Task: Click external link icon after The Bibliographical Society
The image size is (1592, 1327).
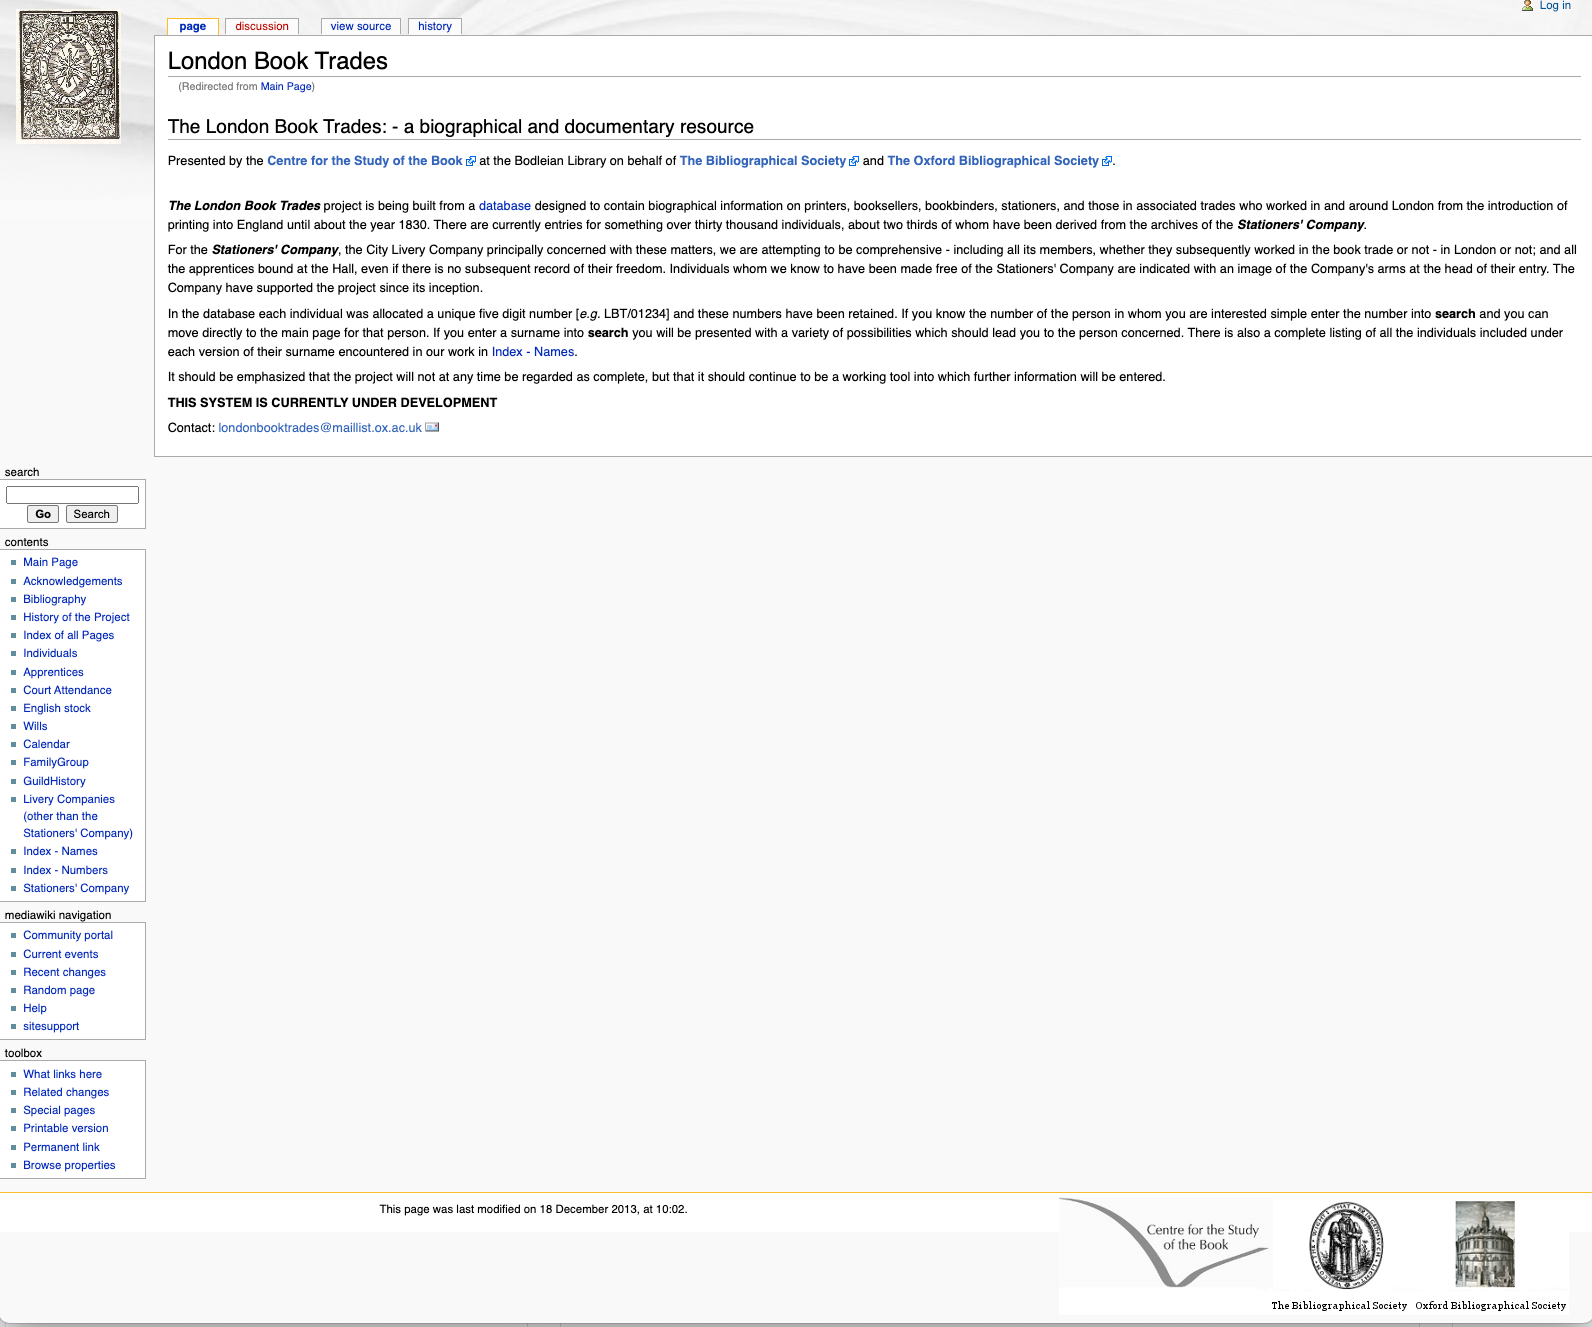Action: point(854,161)
